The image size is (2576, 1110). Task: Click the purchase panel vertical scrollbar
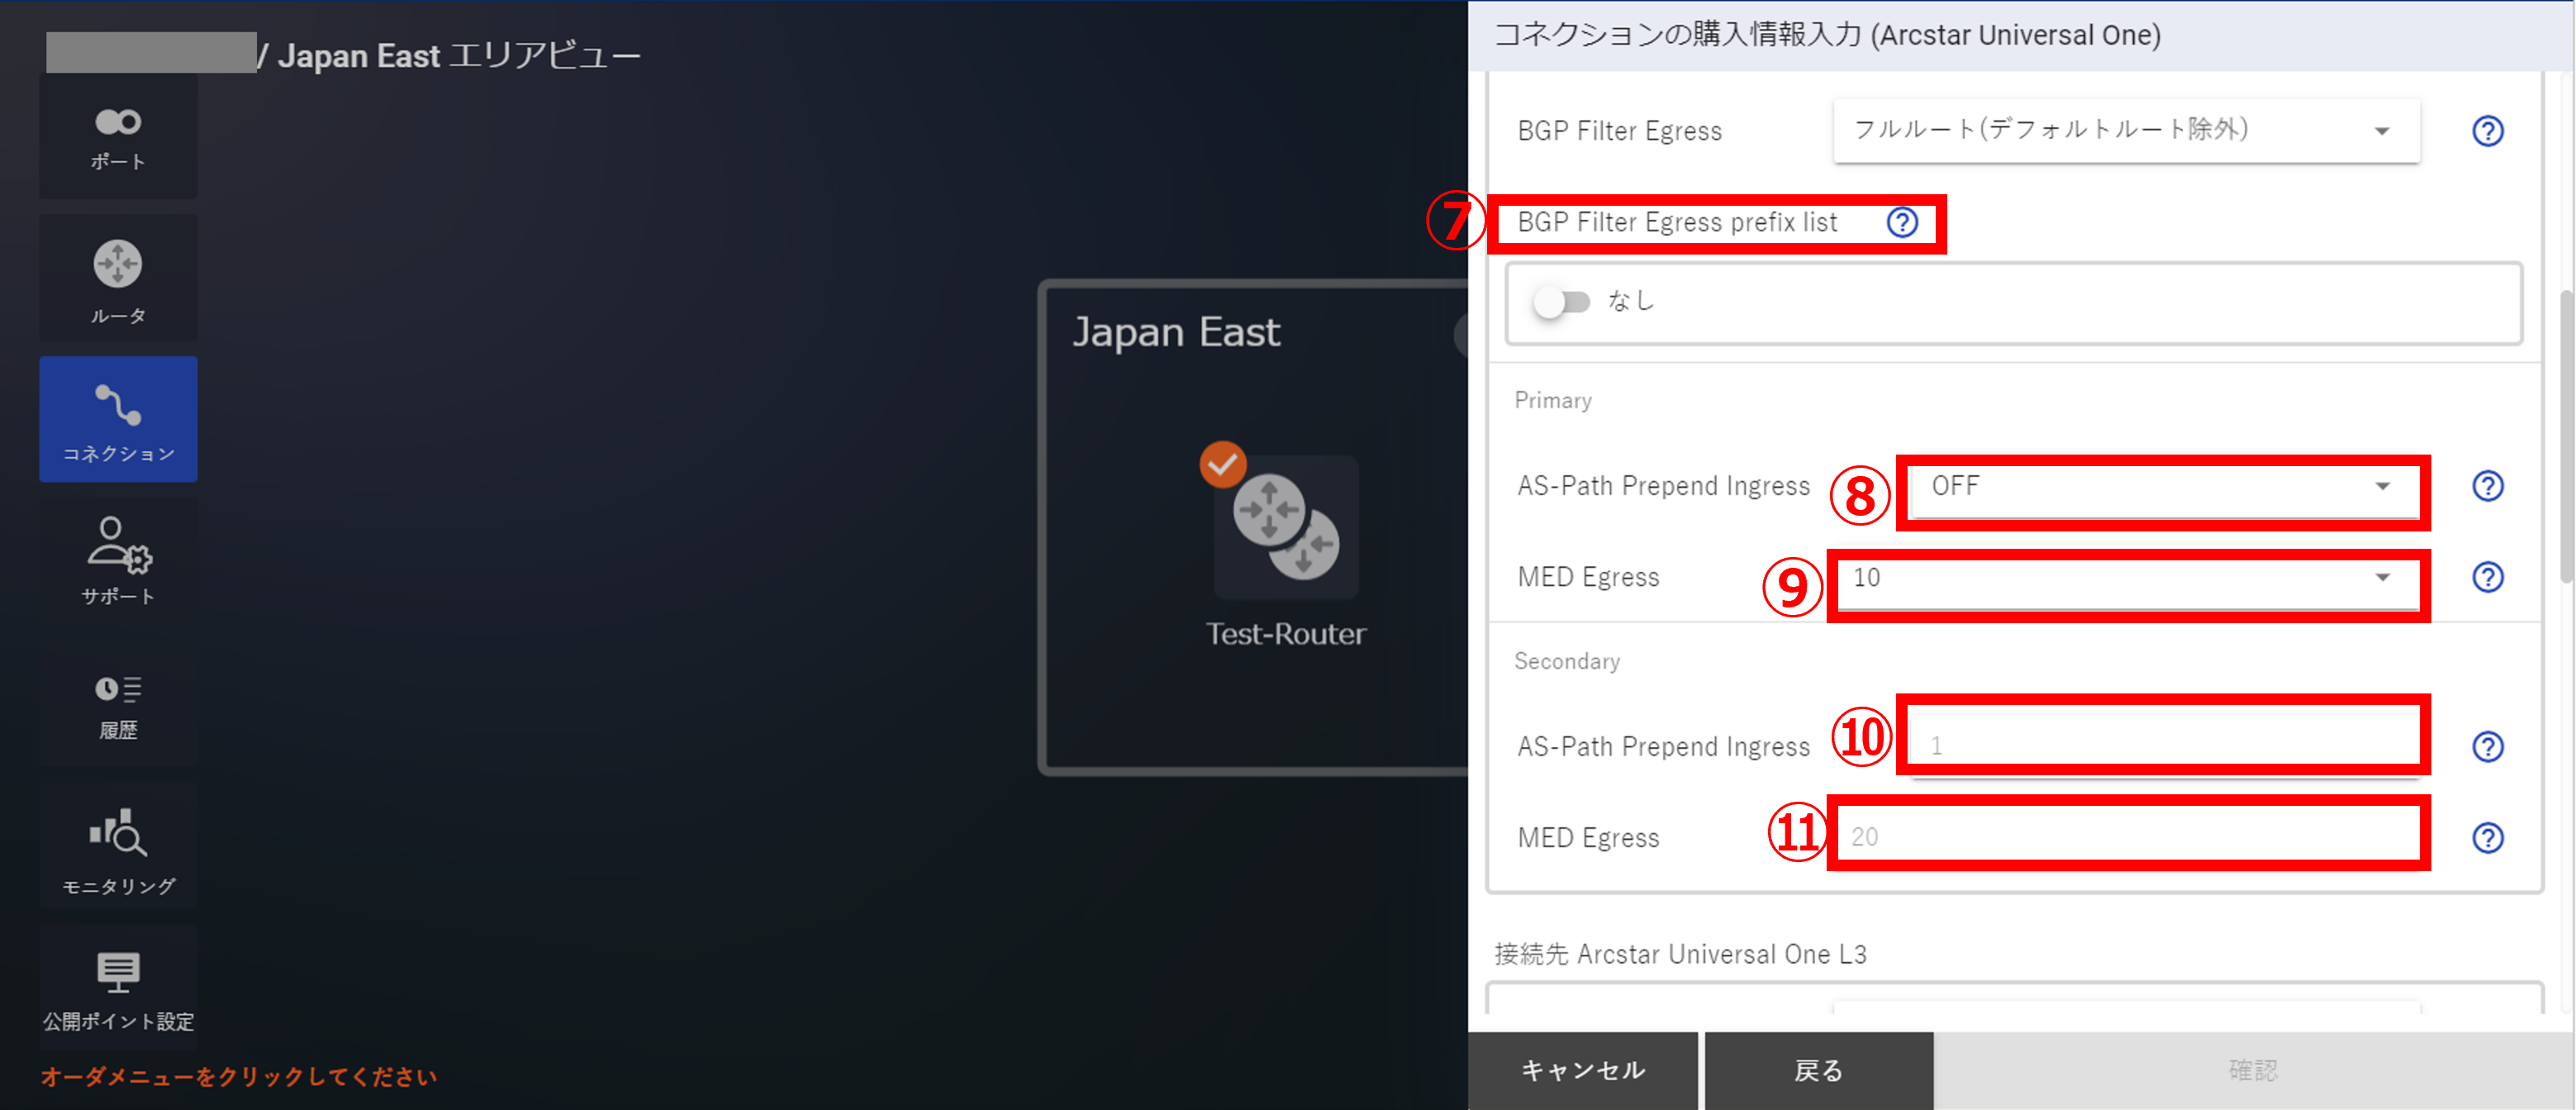(x=2565, y=436)
